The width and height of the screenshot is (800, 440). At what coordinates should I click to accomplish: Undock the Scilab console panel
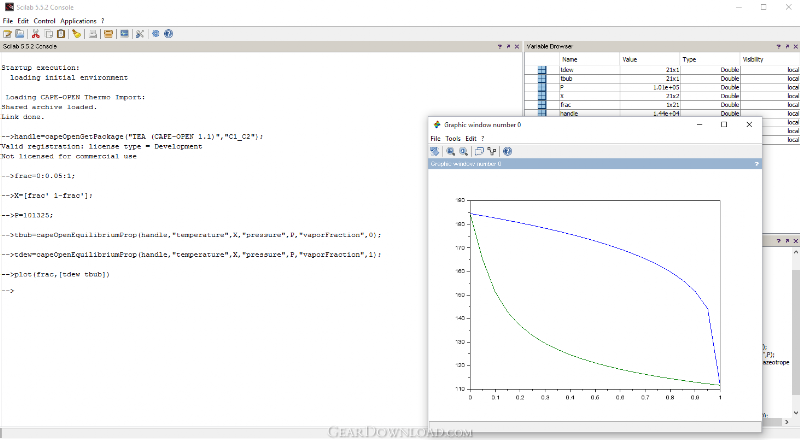tap(508, 46)
